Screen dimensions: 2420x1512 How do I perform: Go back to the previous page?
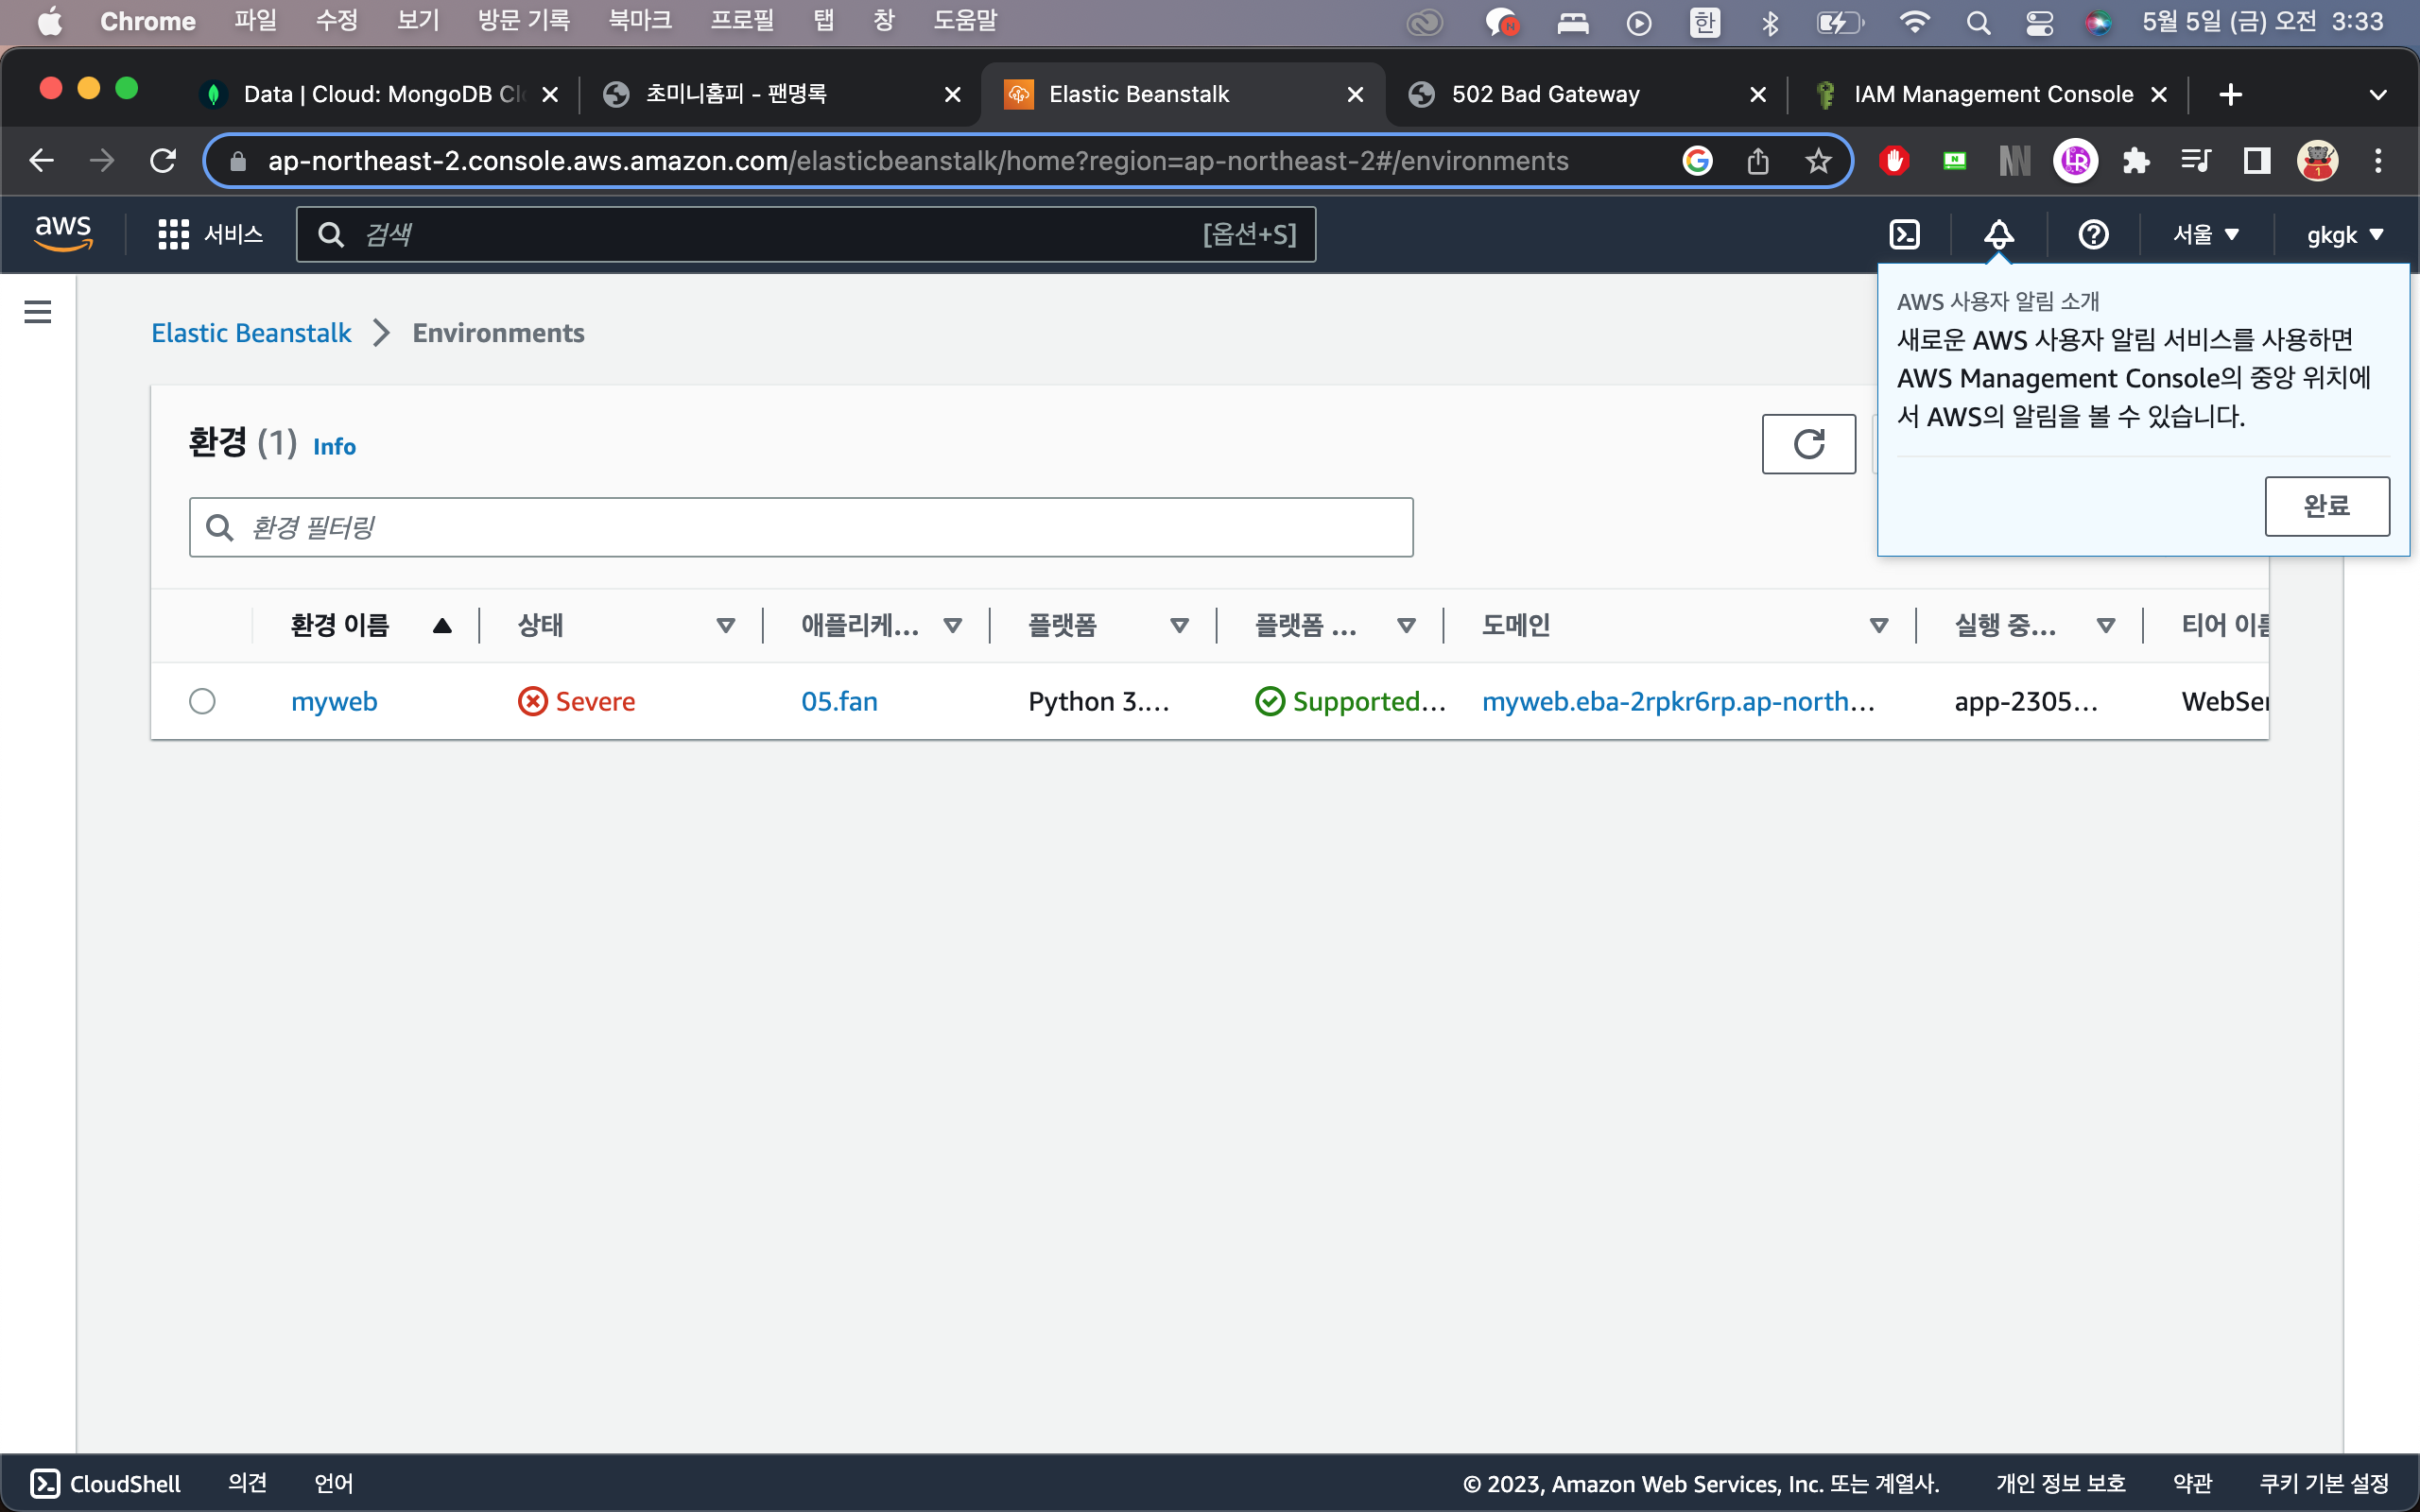pos(41,160)
